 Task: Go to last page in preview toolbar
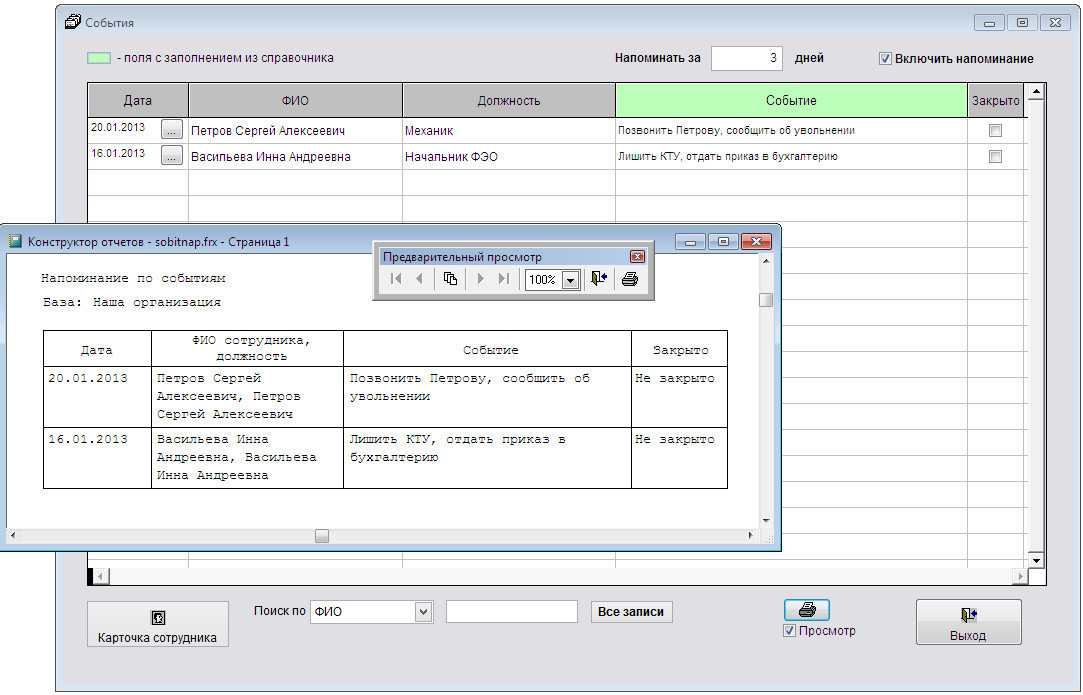point(504,280)
